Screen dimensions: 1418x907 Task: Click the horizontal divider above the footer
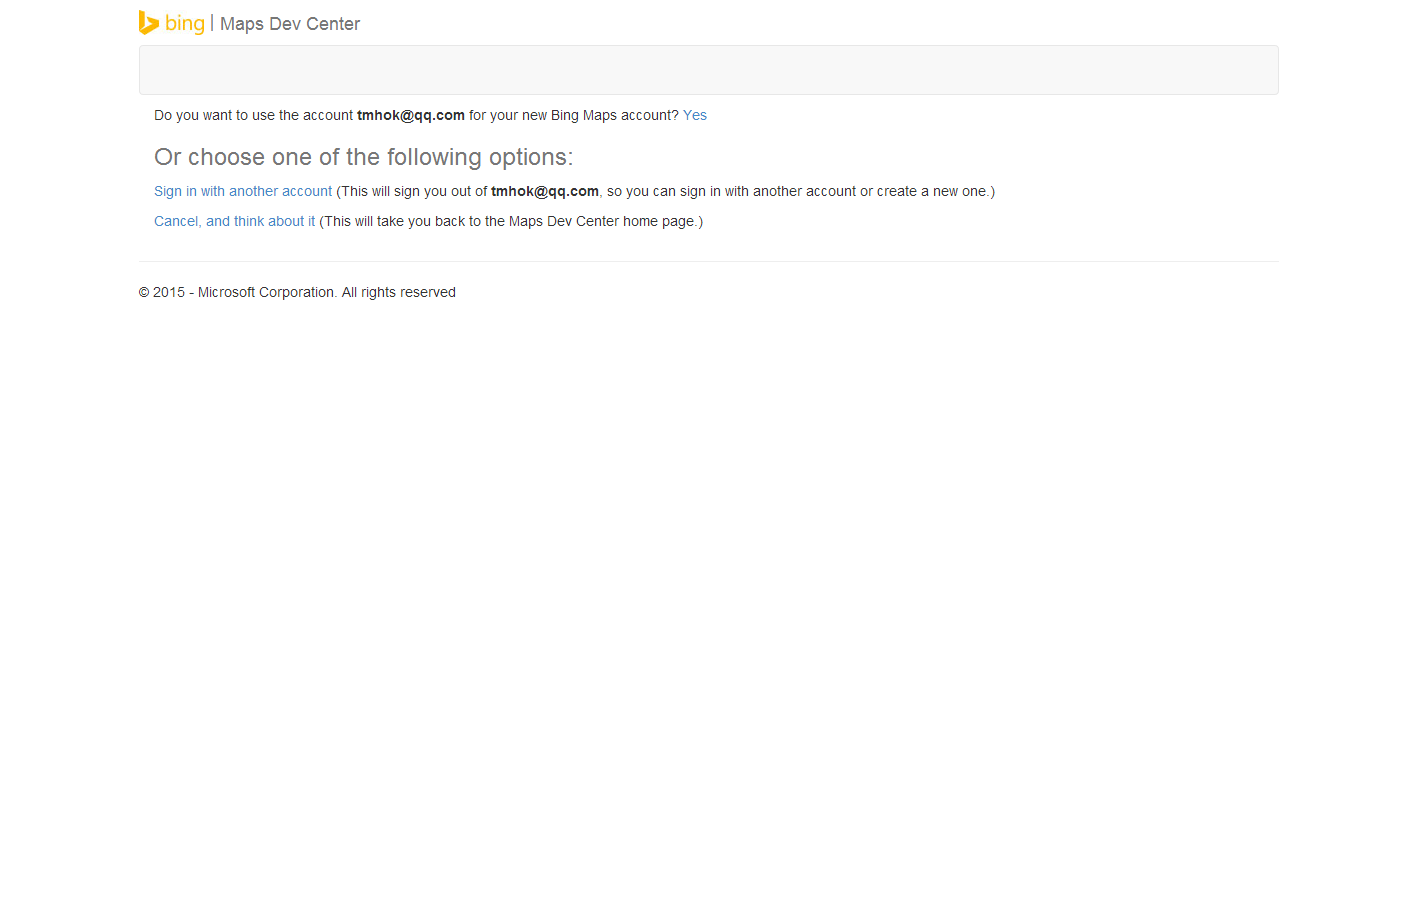click(x=708, y=262)
